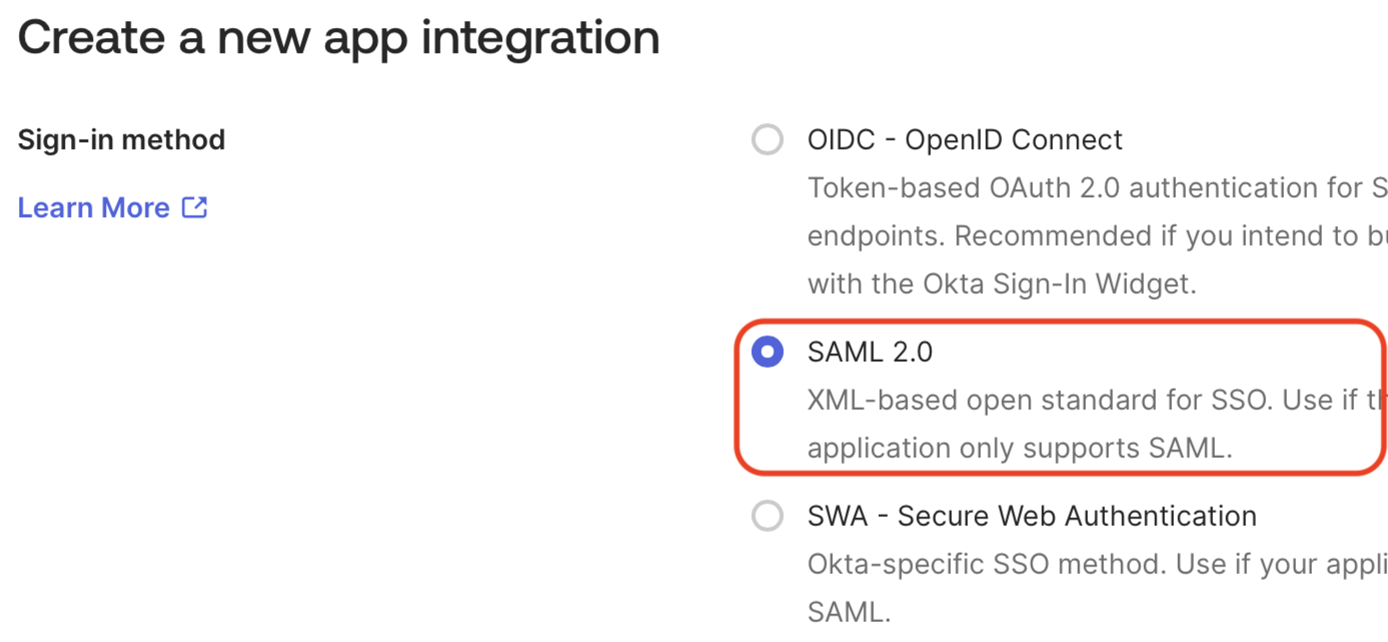1388x642 pixels.
Task: Click the filled blue radio indicator
Action: (x=766, y=352)
